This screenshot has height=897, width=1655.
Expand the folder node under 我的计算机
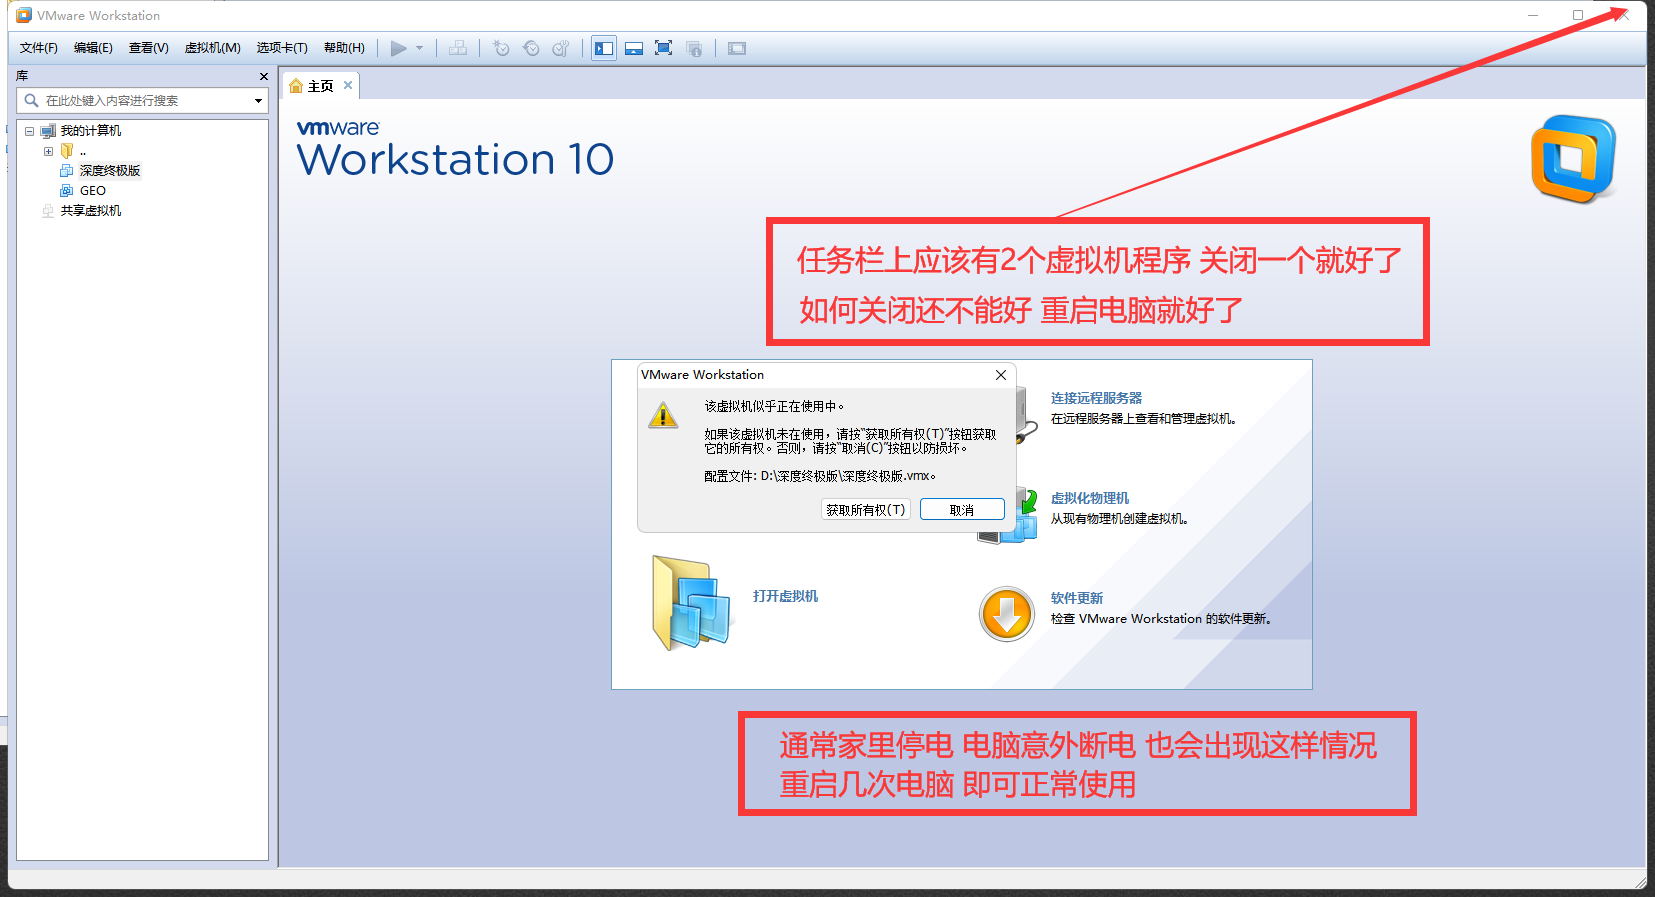[48, 151]
